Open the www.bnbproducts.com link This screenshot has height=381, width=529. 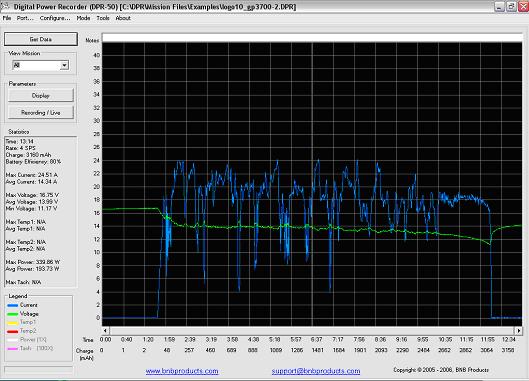pos(182,371)
